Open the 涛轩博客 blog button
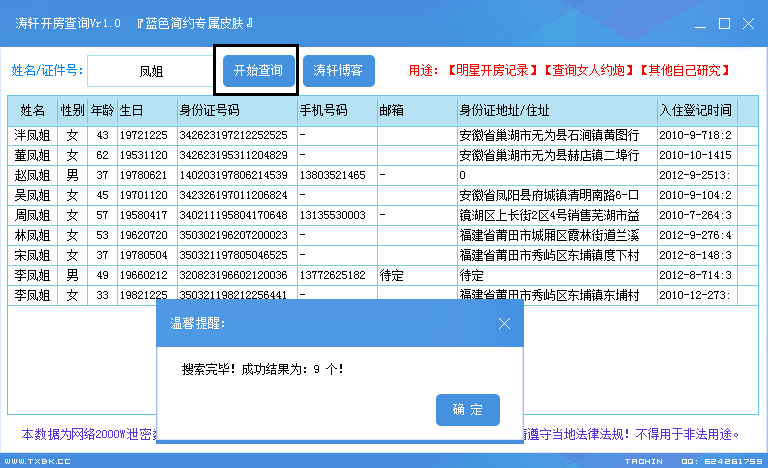 point(338,71)
